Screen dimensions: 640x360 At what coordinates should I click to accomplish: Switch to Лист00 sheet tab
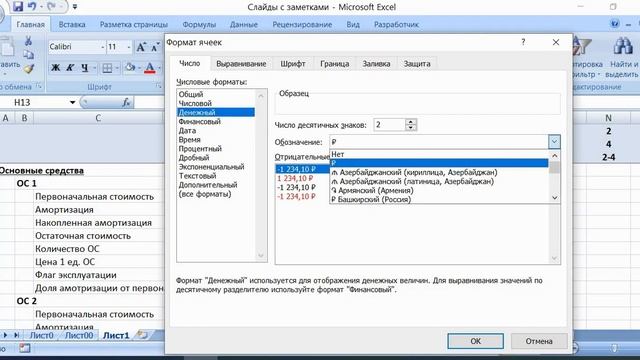[79, 335]
